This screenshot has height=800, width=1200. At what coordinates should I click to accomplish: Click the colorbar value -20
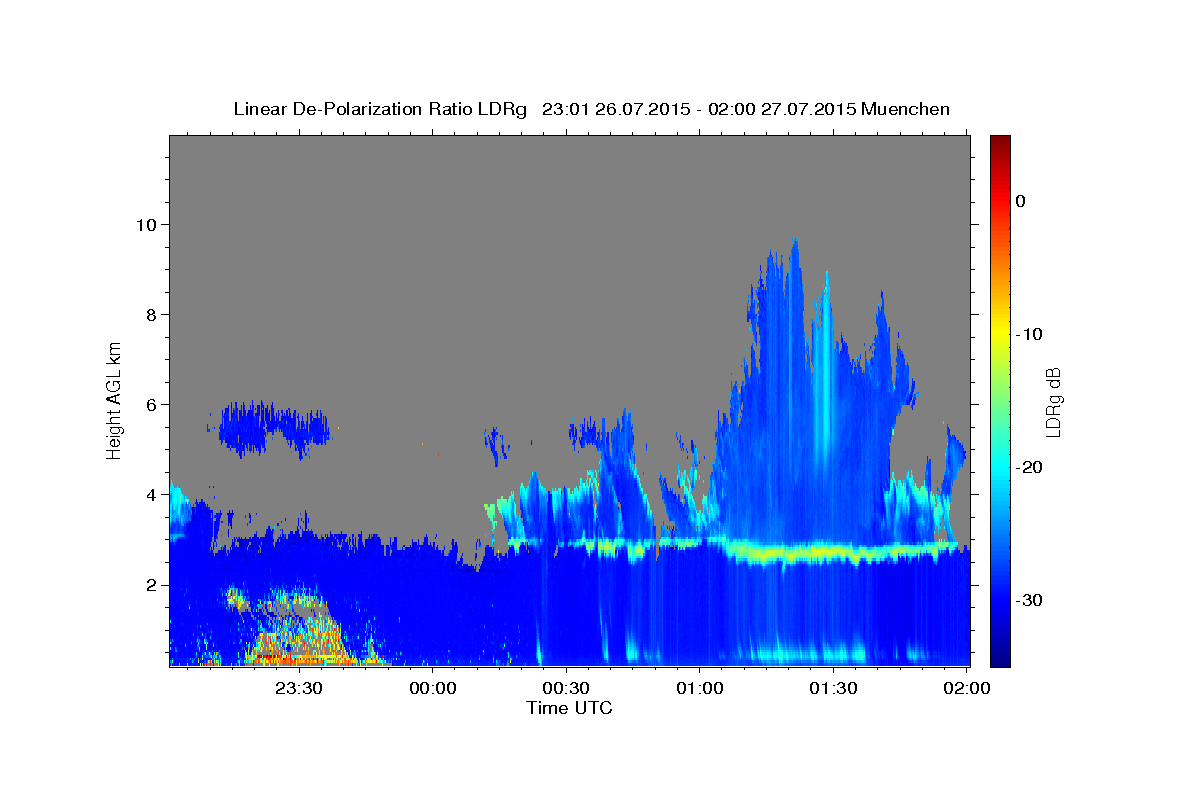(1030, 467)
